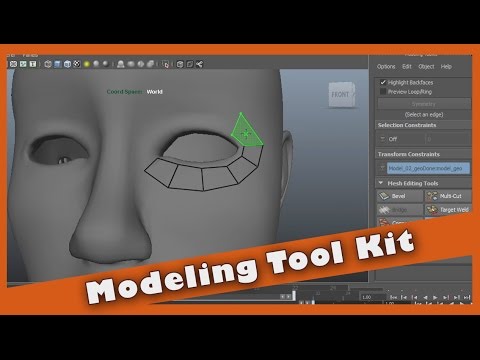Click the green-arrows icon in viewport toolbar

pos(23,64)
